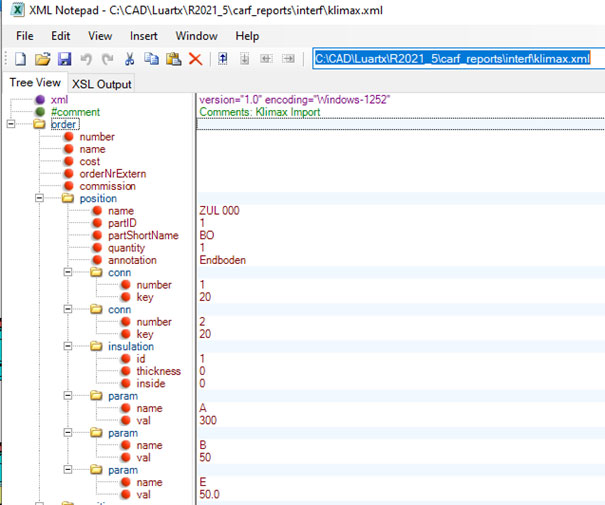This screenshot has width=605, height=505.
Task: Select the annotation element
Action: tap(132, 260)
